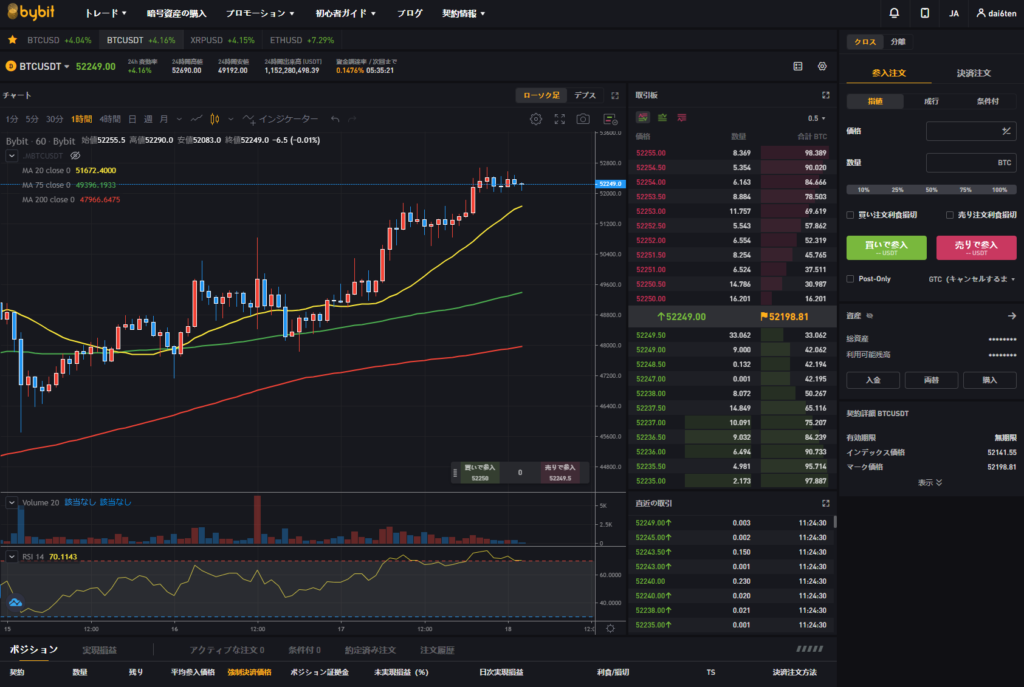1024x687 pixels.
Task: Show only buy orders in order book
Action: pos(662,118)
